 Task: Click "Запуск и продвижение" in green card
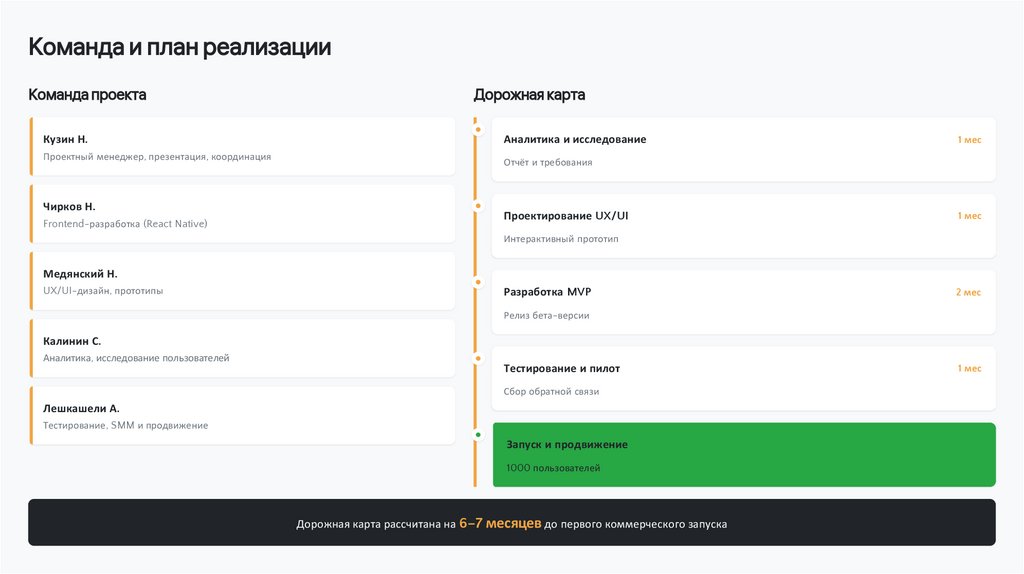point(567,445)
